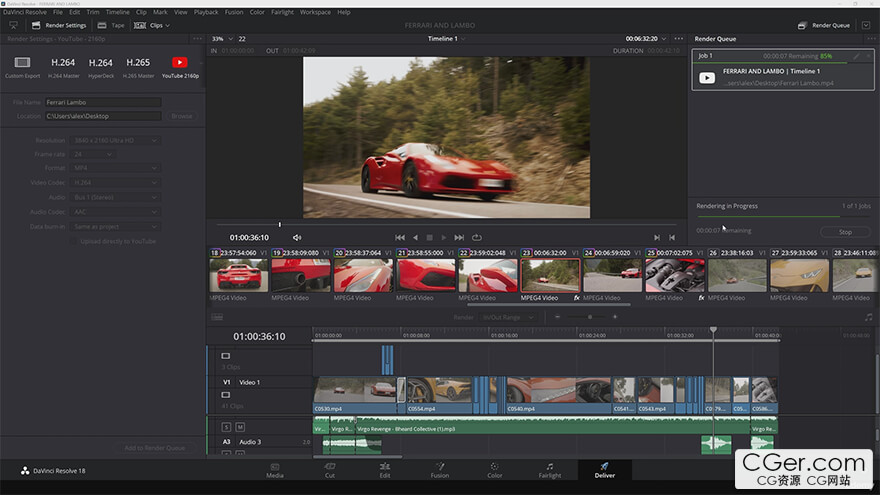Select clip thumbnail 18
This screenshot has width=880, height=495.
(x=239, y=275)
